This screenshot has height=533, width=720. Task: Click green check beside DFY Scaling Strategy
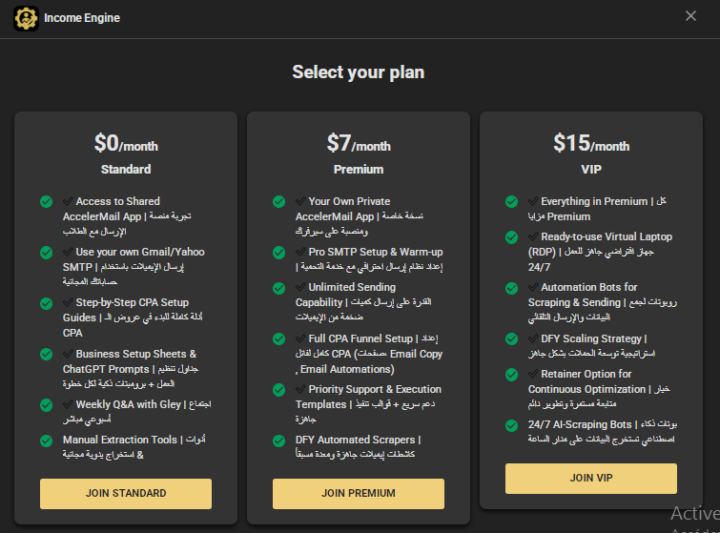(x=512, y=339)
